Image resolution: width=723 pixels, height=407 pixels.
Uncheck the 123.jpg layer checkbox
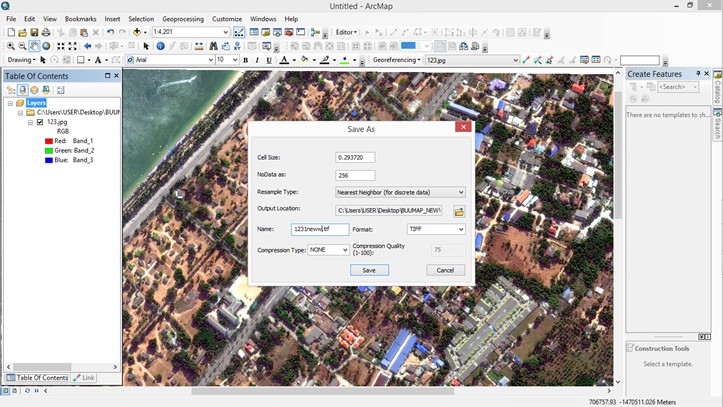pyautogui.click(x=40, y=122)
